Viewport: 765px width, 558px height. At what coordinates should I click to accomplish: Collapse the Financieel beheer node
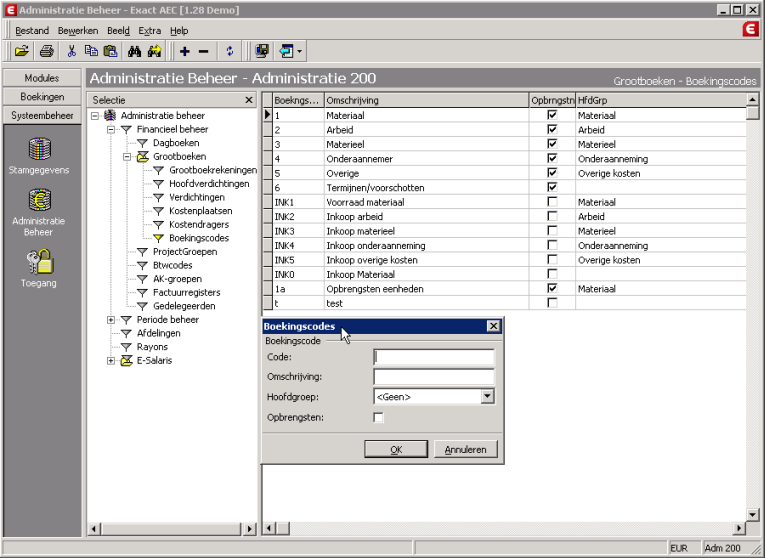pyautogui.click(x=111, y=129)
